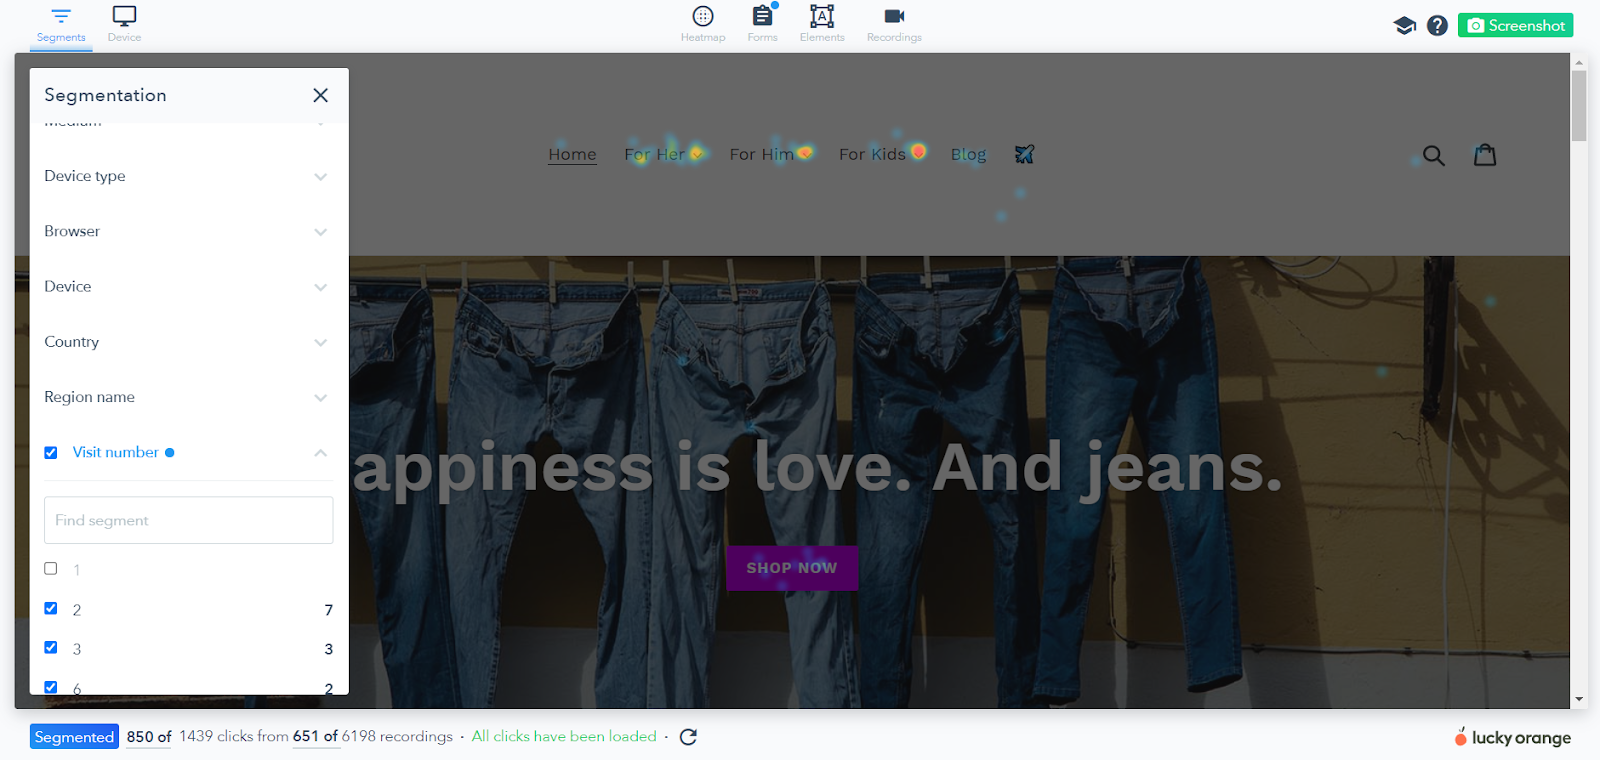
Task: Click the search magnifier on the site
Action: (x=1434, y=155)
